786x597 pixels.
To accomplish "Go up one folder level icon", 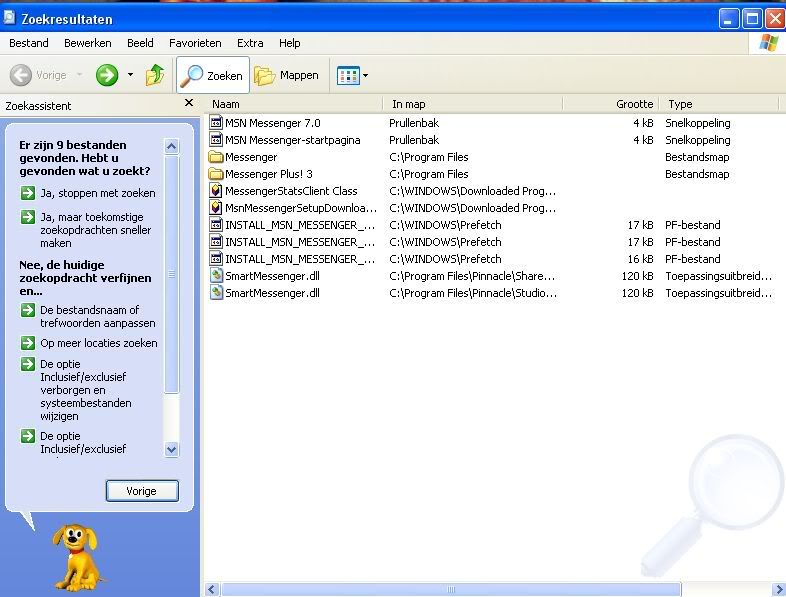I will pos(155,75).
